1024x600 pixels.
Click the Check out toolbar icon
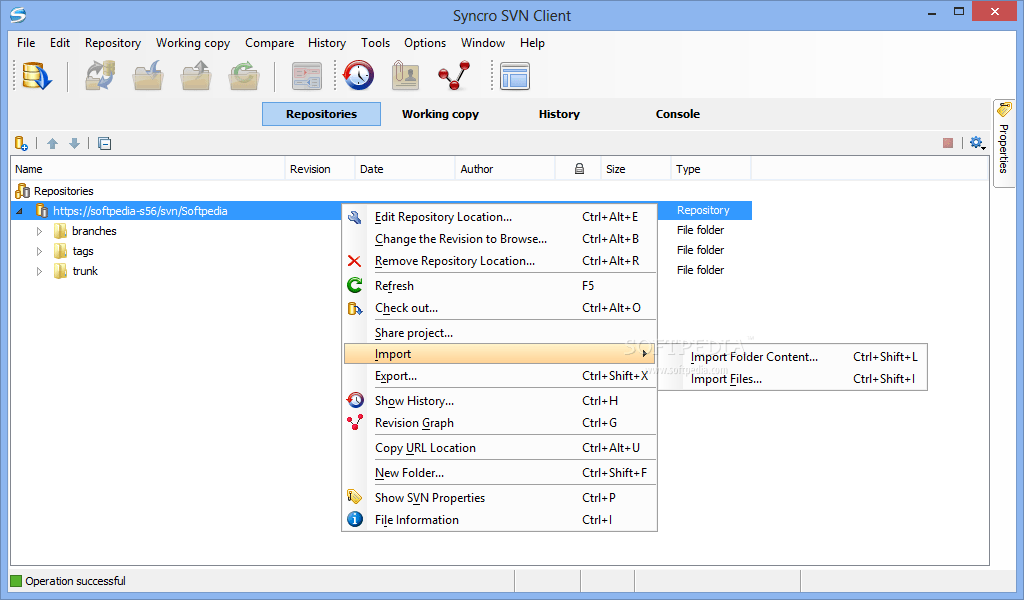point(36,76)
